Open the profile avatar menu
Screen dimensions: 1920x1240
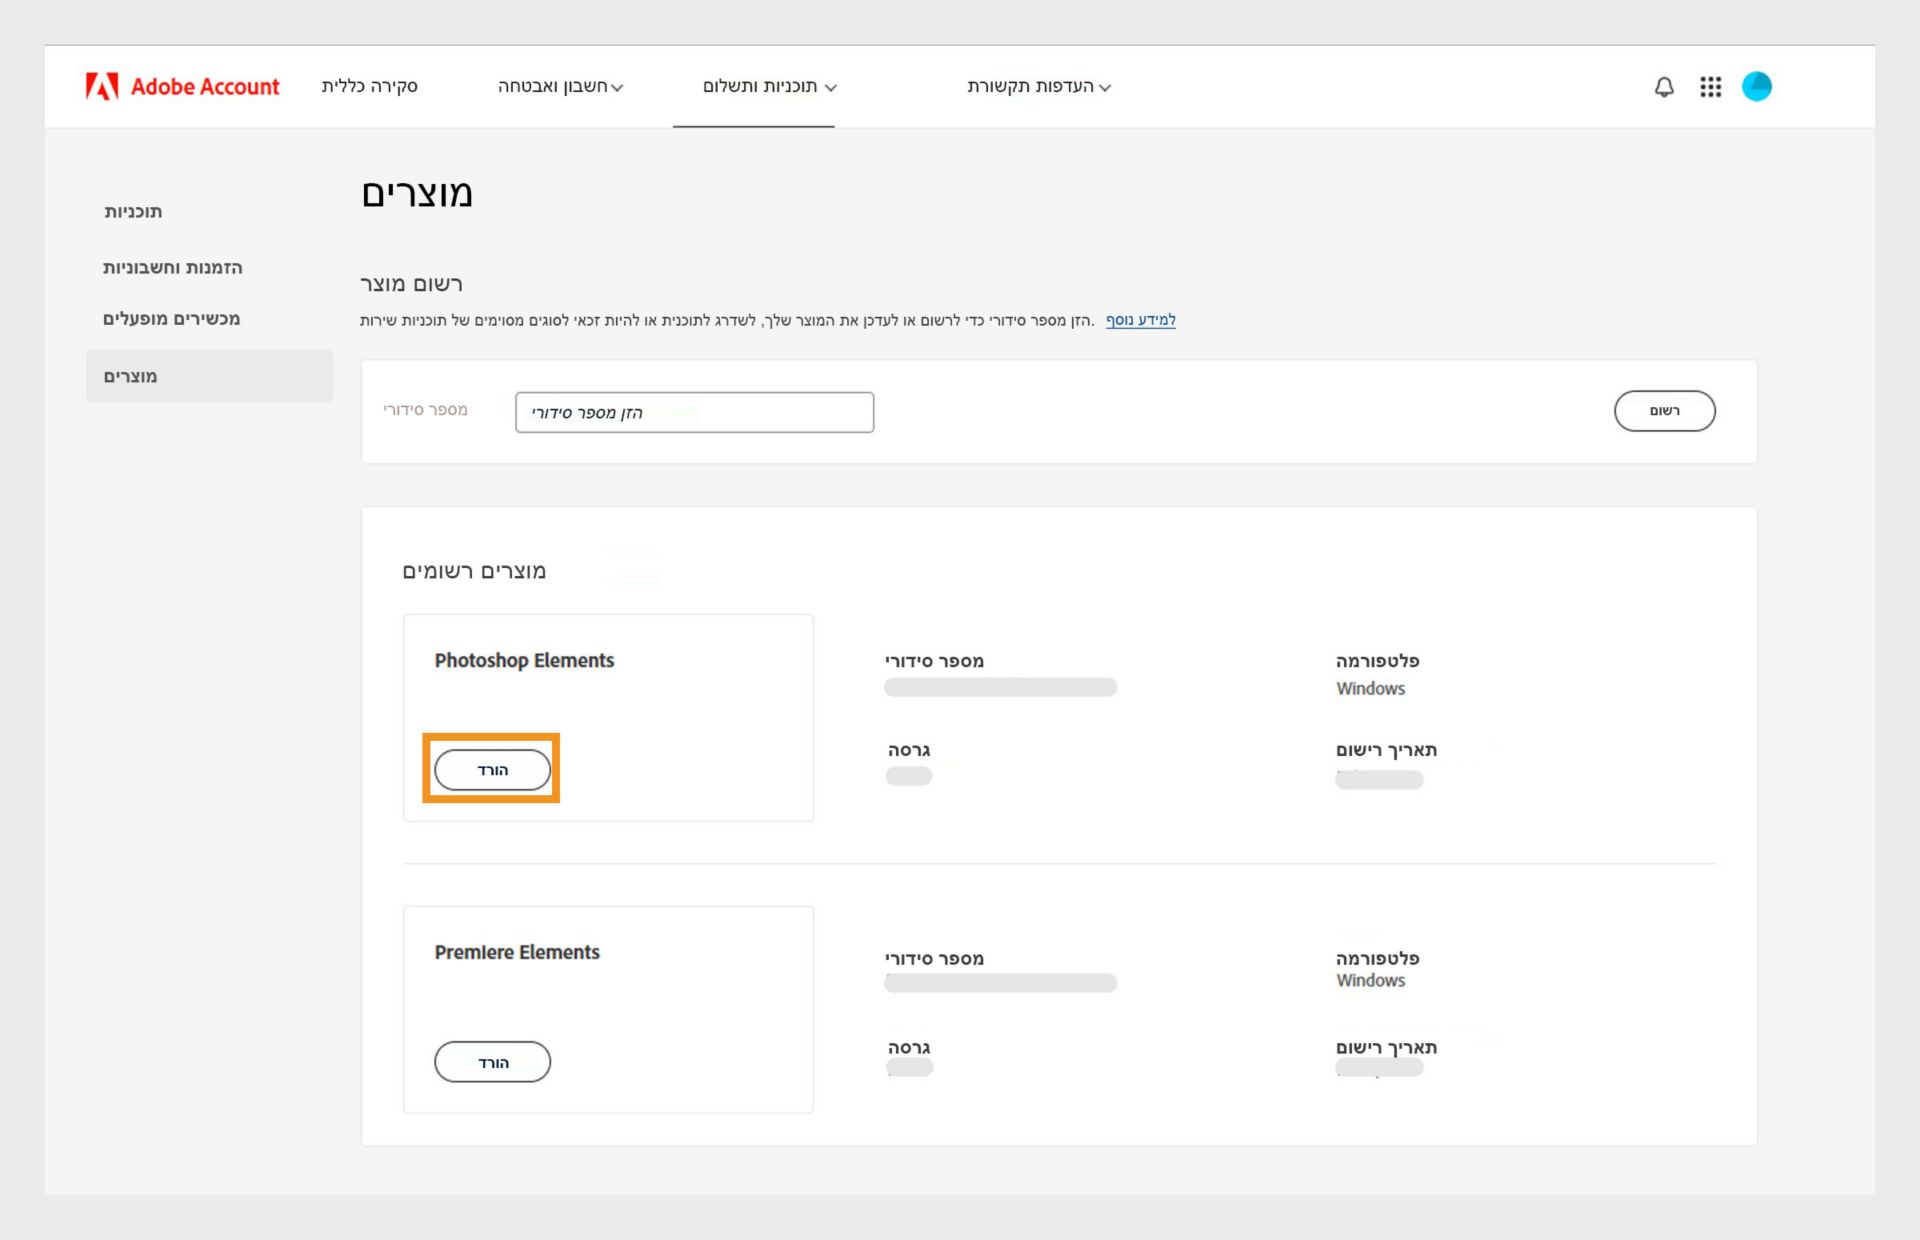tap(1758, 87)
